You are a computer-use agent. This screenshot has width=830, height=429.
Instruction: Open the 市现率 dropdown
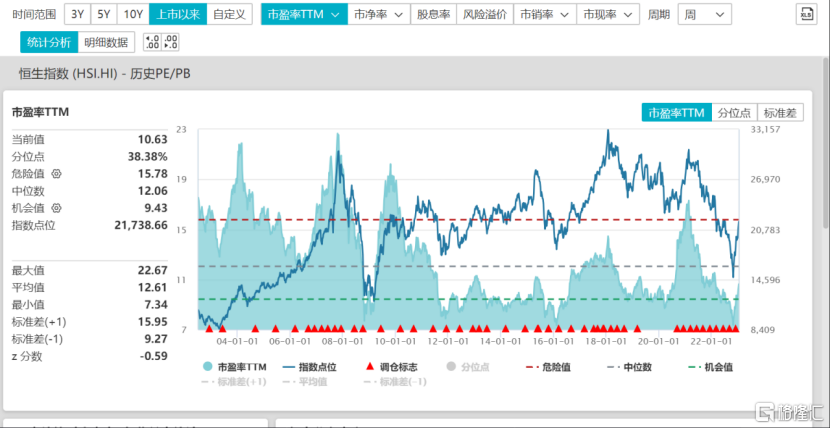pyautogui.click(x=608, y=14)
